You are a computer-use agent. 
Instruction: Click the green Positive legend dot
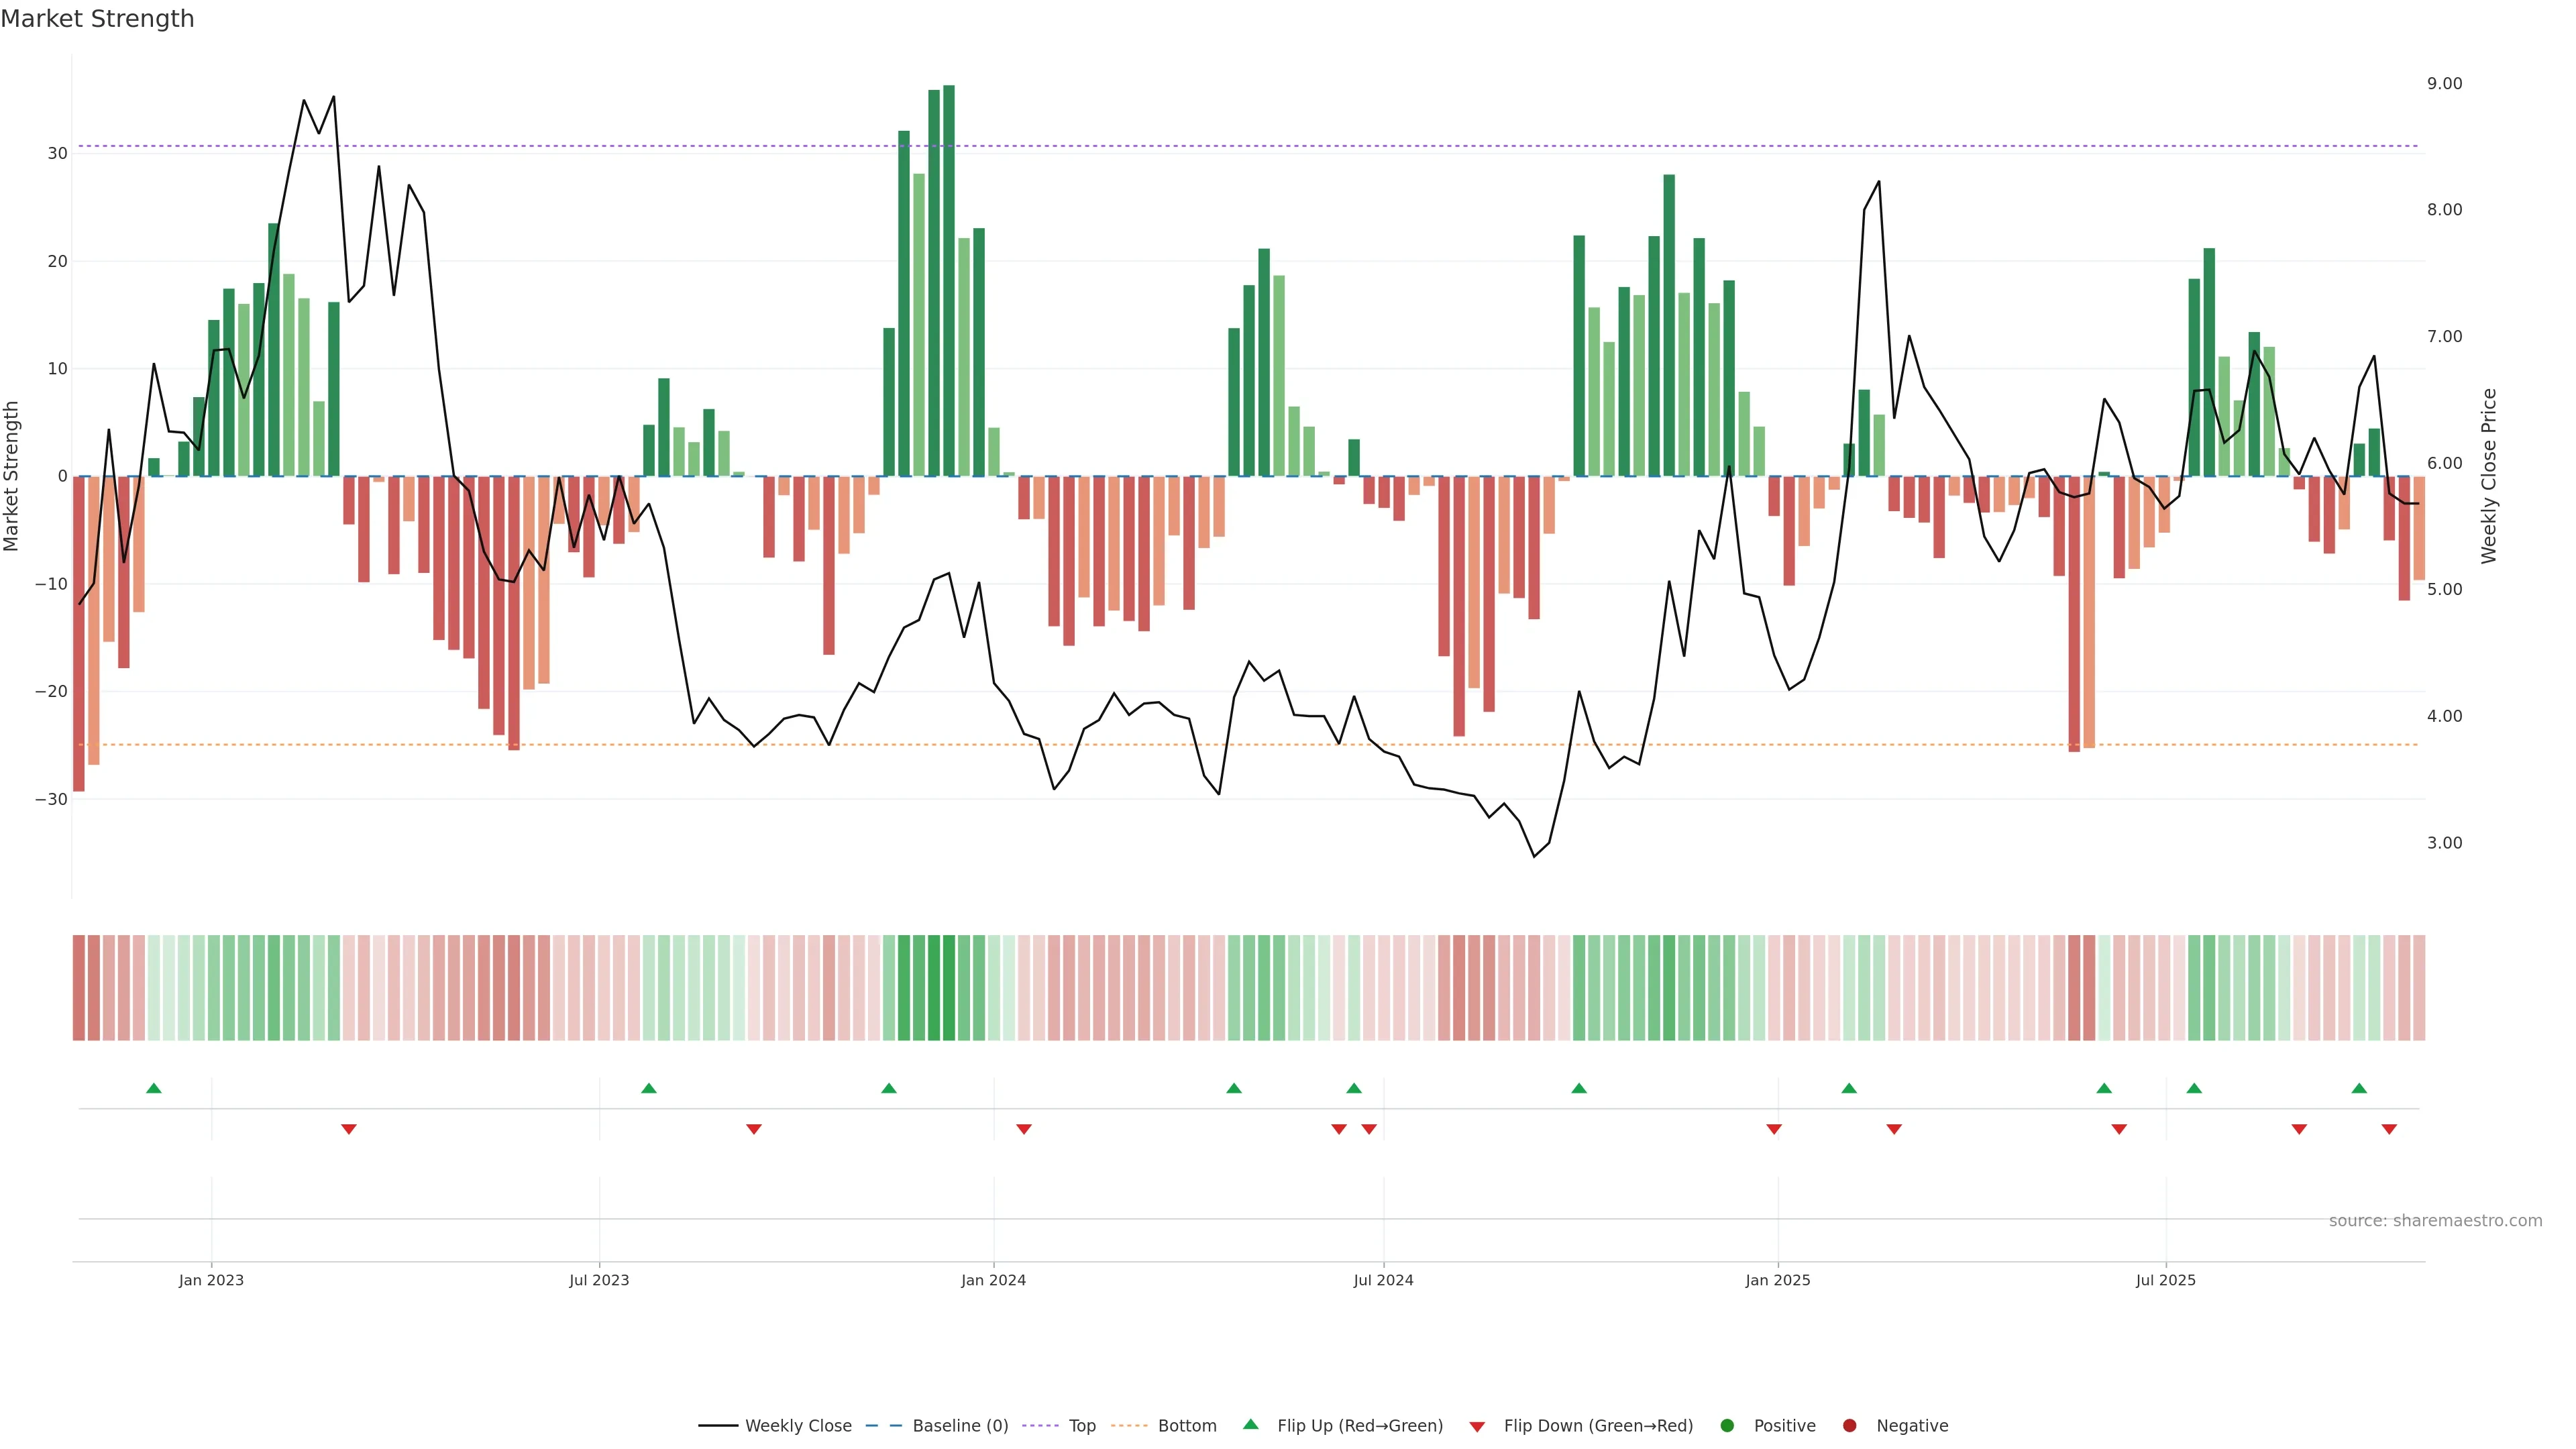point(1727,1426)
